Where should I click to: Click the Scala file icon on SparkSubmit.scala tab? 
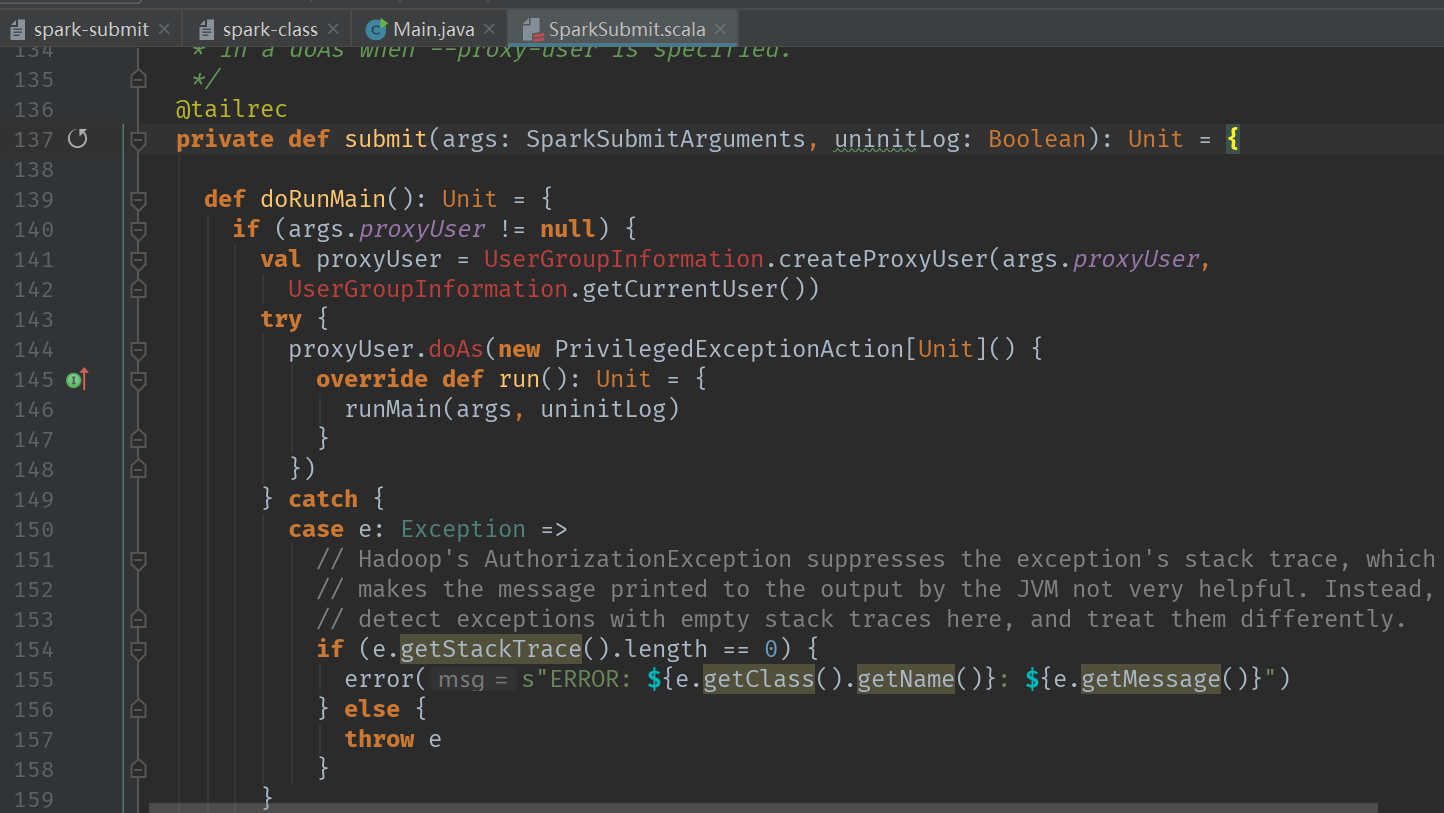(532, 30)
